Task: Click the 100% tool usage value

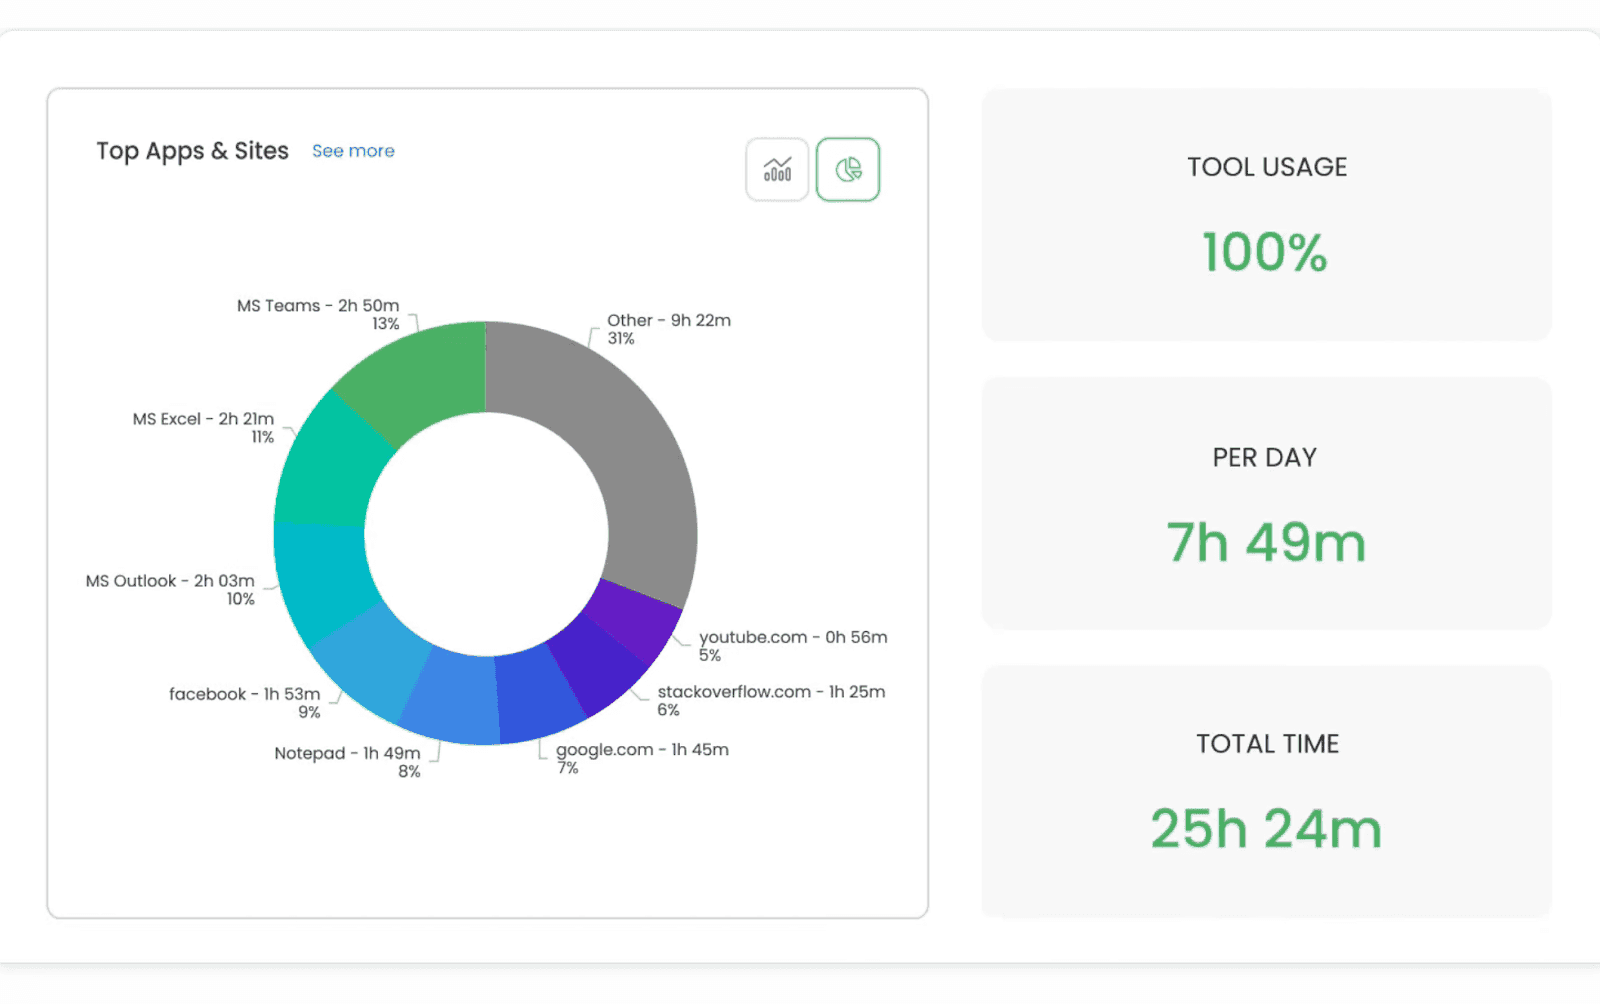Action: coord(1265,252)
